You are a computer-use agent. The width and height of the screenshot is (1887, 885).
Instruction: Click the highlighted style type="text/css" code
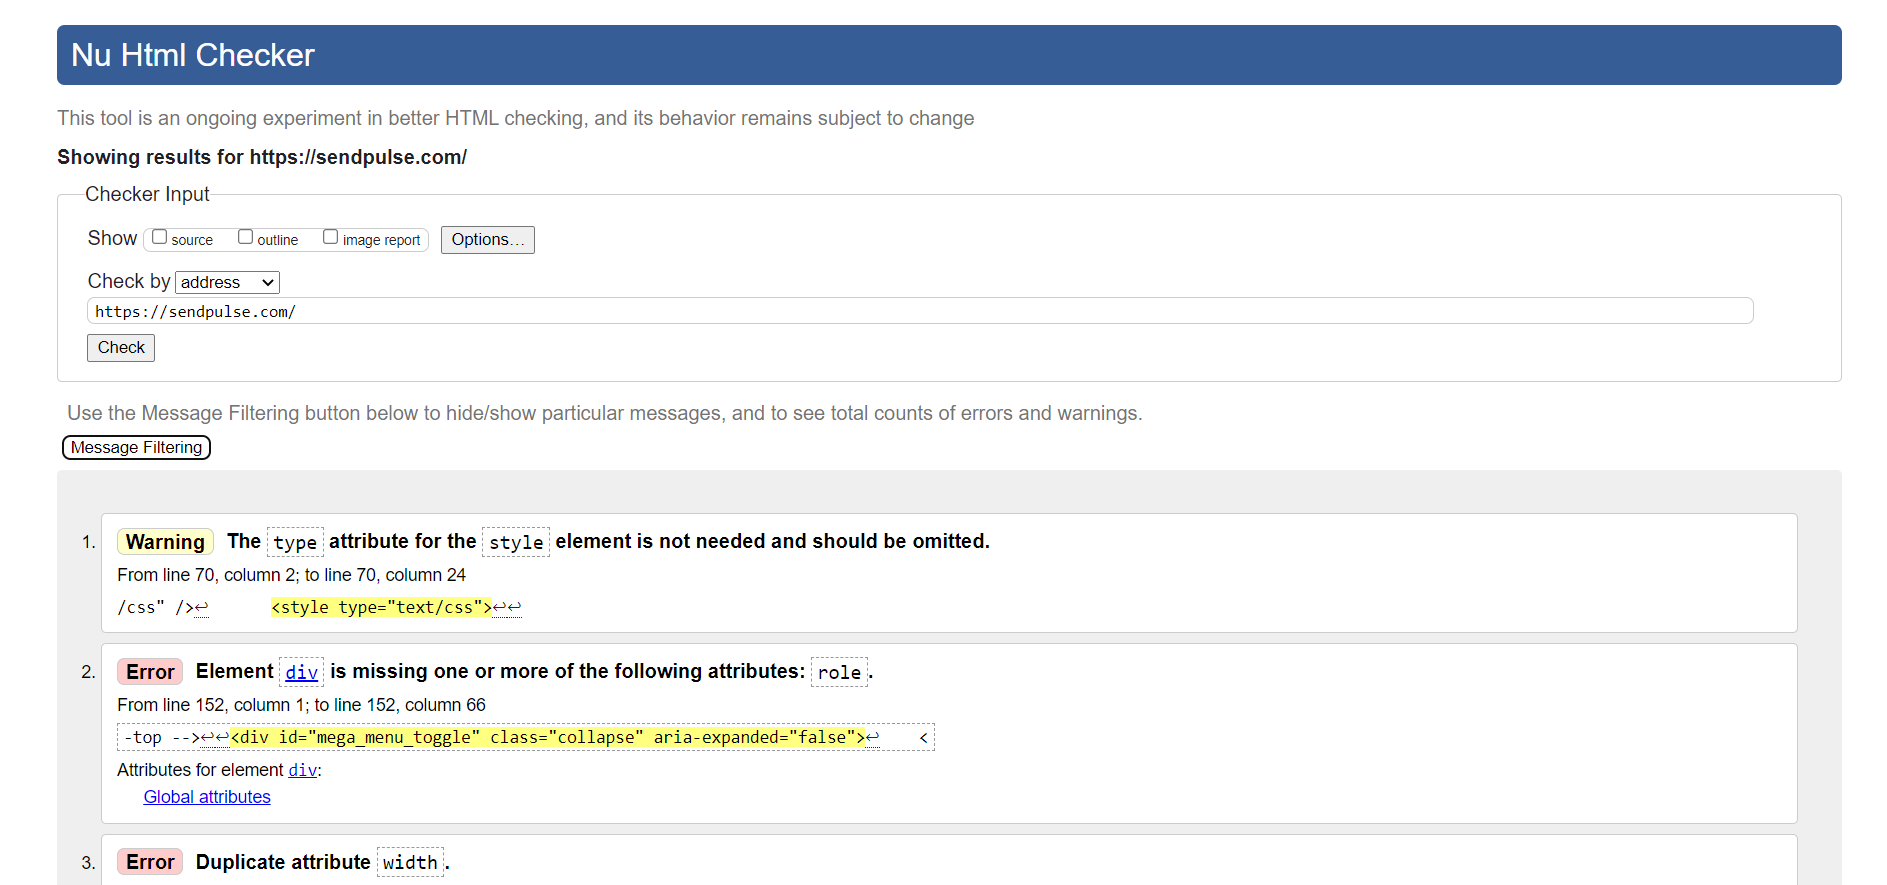click(x=381, y=607)
